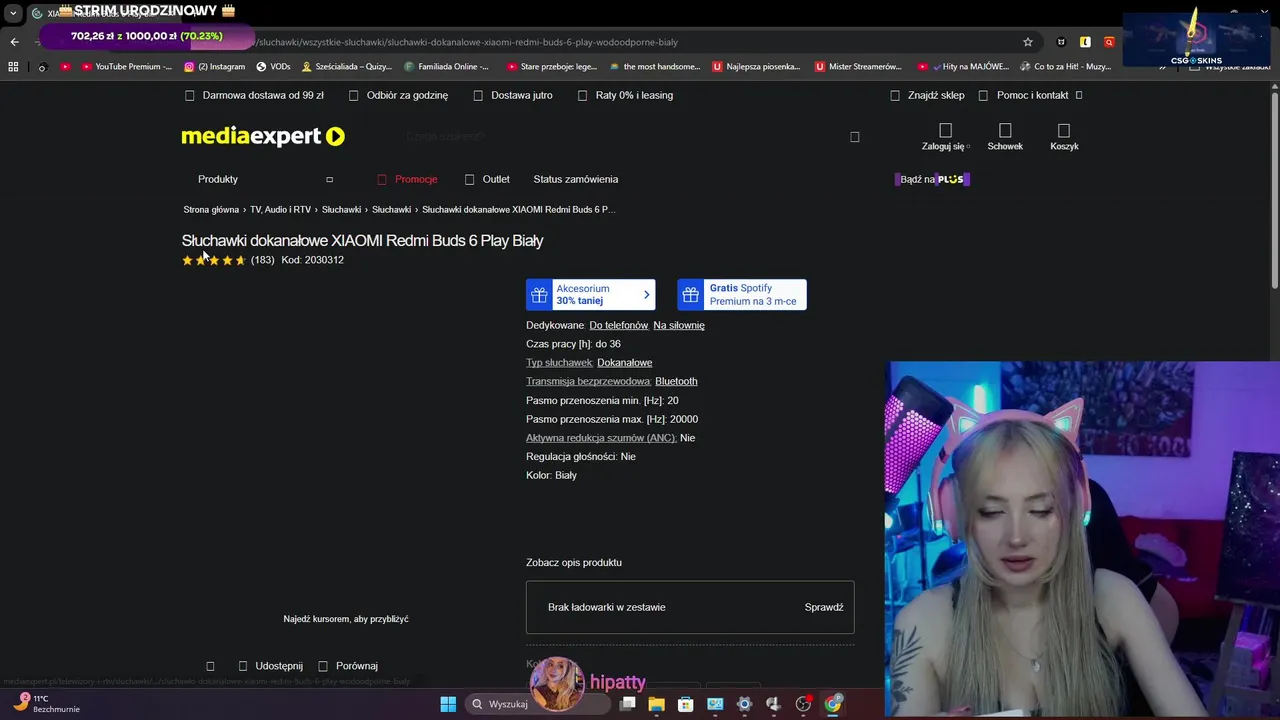1280x720 pixels.
Task: Click the gift icon on Akcesorium 30% taniej
Action: pyautogui.click(x=539, y=295)
